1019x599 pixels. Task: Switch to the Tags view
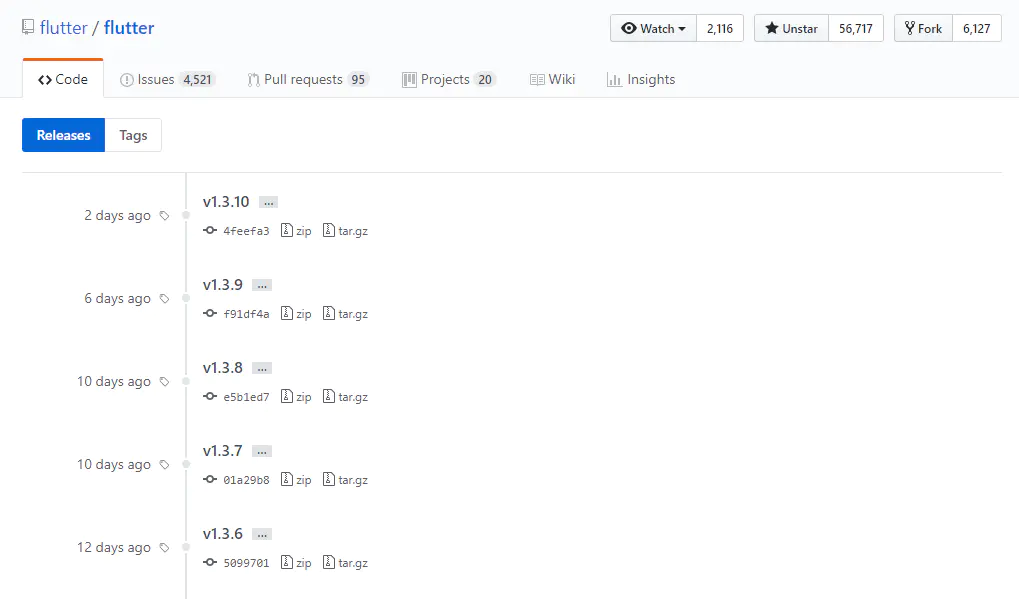pyautogui.click(x=133, y=135)
